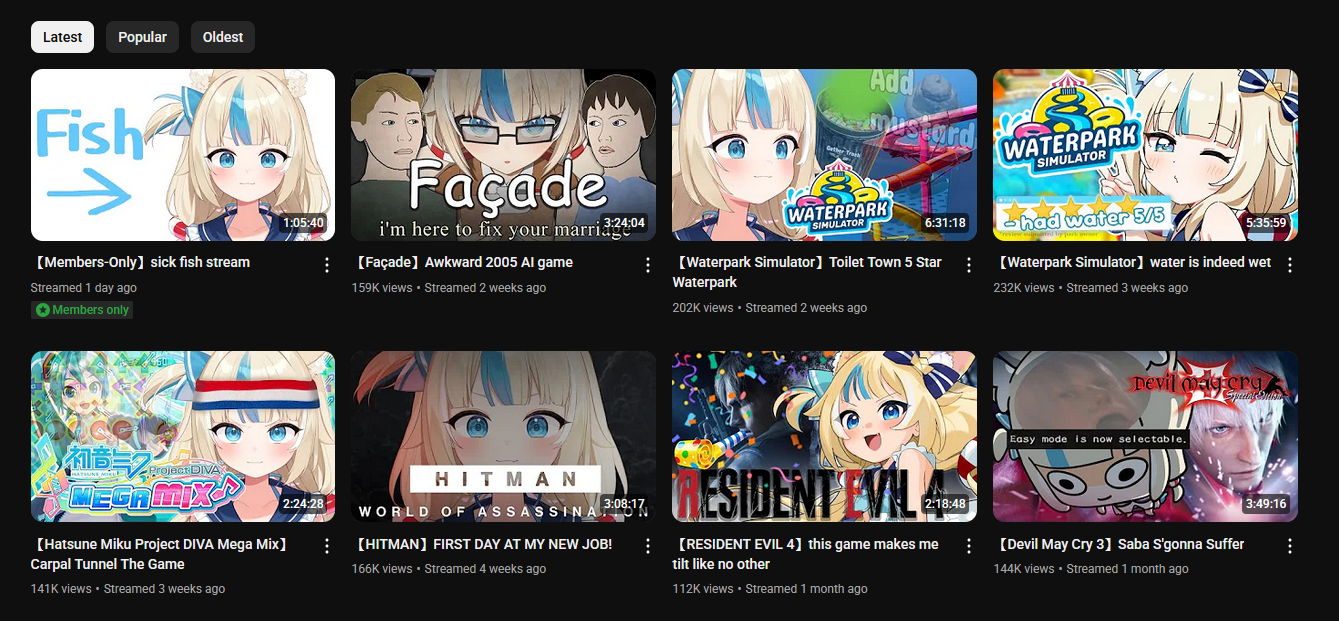Open three-dot menu for Devil May Cry 3

tap(1290, 546)
